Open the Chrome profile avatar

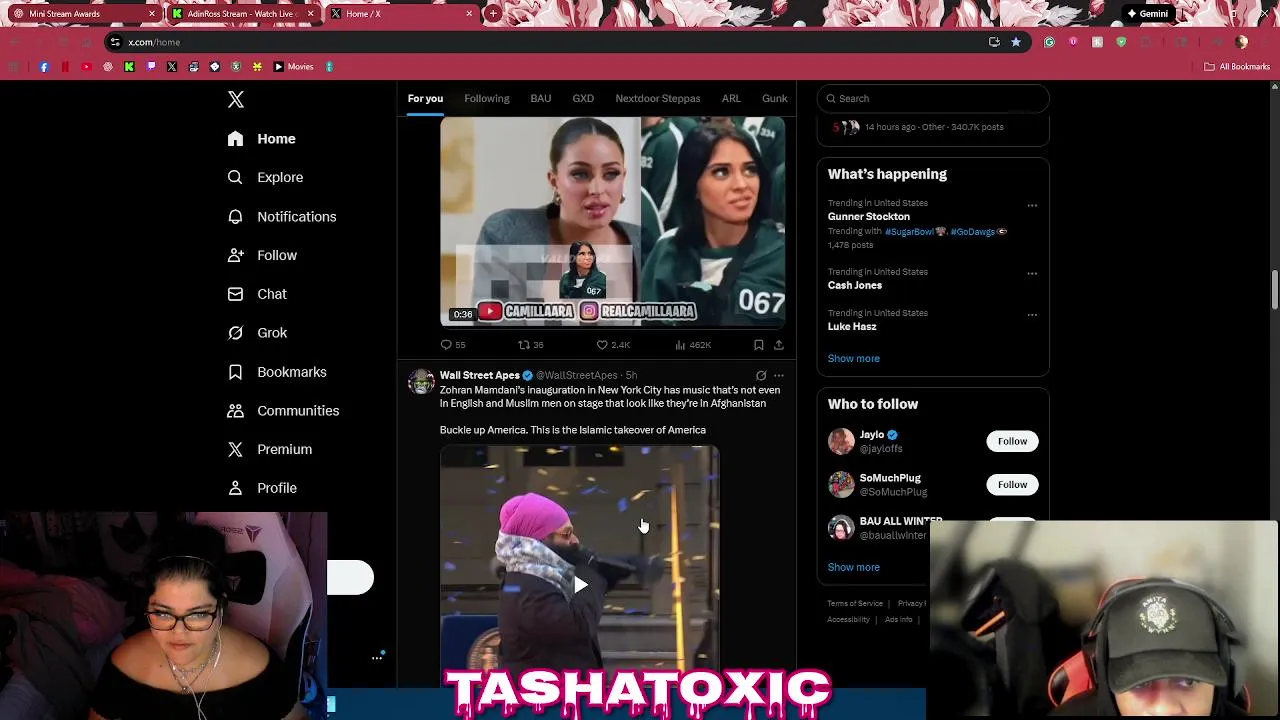(x=1242, y=42)
